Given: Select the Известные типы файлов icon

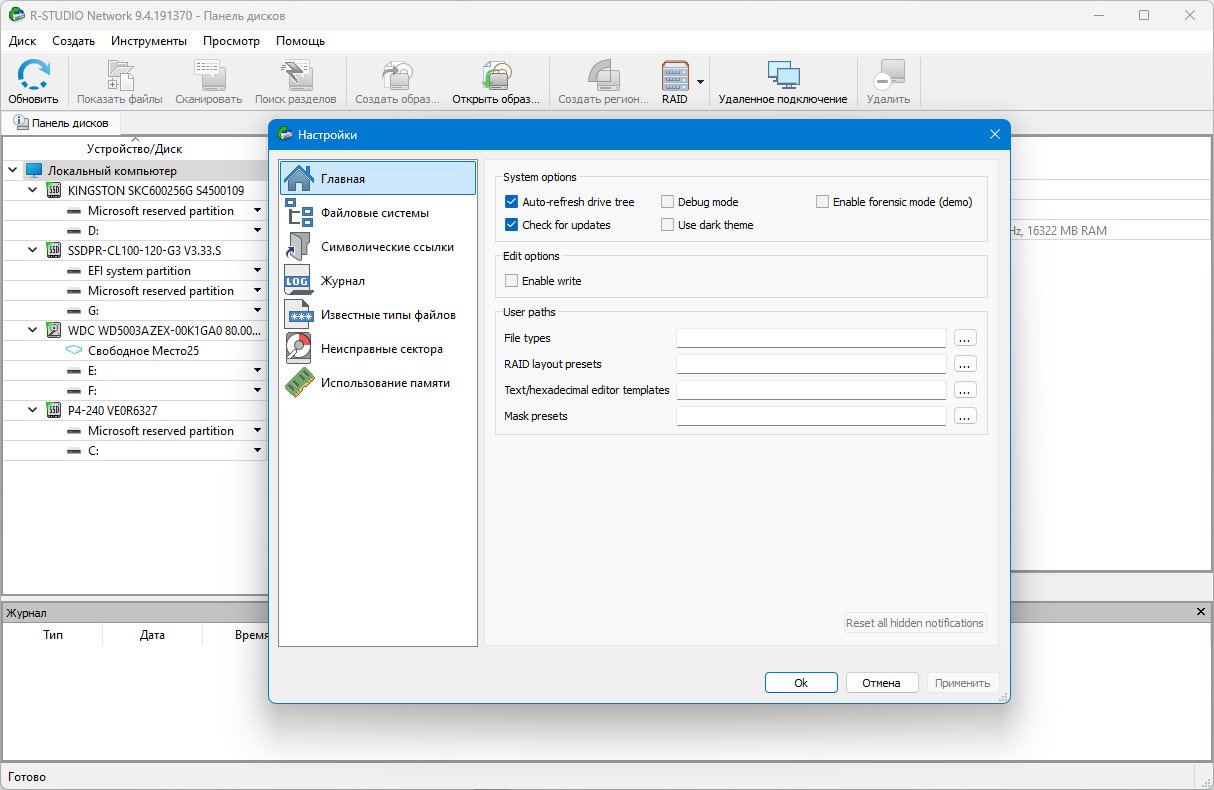Looking at the screenshot, I should [x=299, y=314].
